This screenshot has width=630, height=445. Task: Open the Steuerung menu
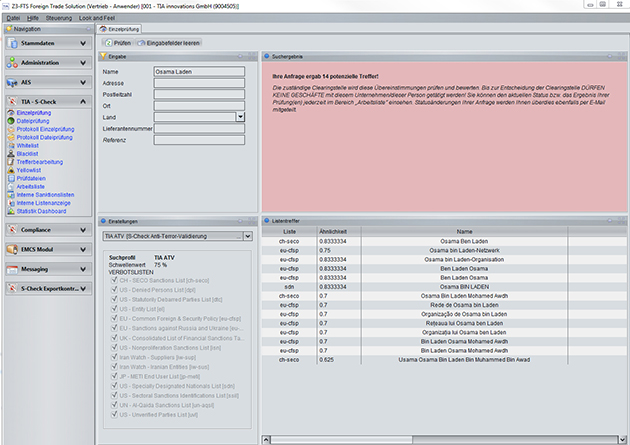click(x=58, y=19)
